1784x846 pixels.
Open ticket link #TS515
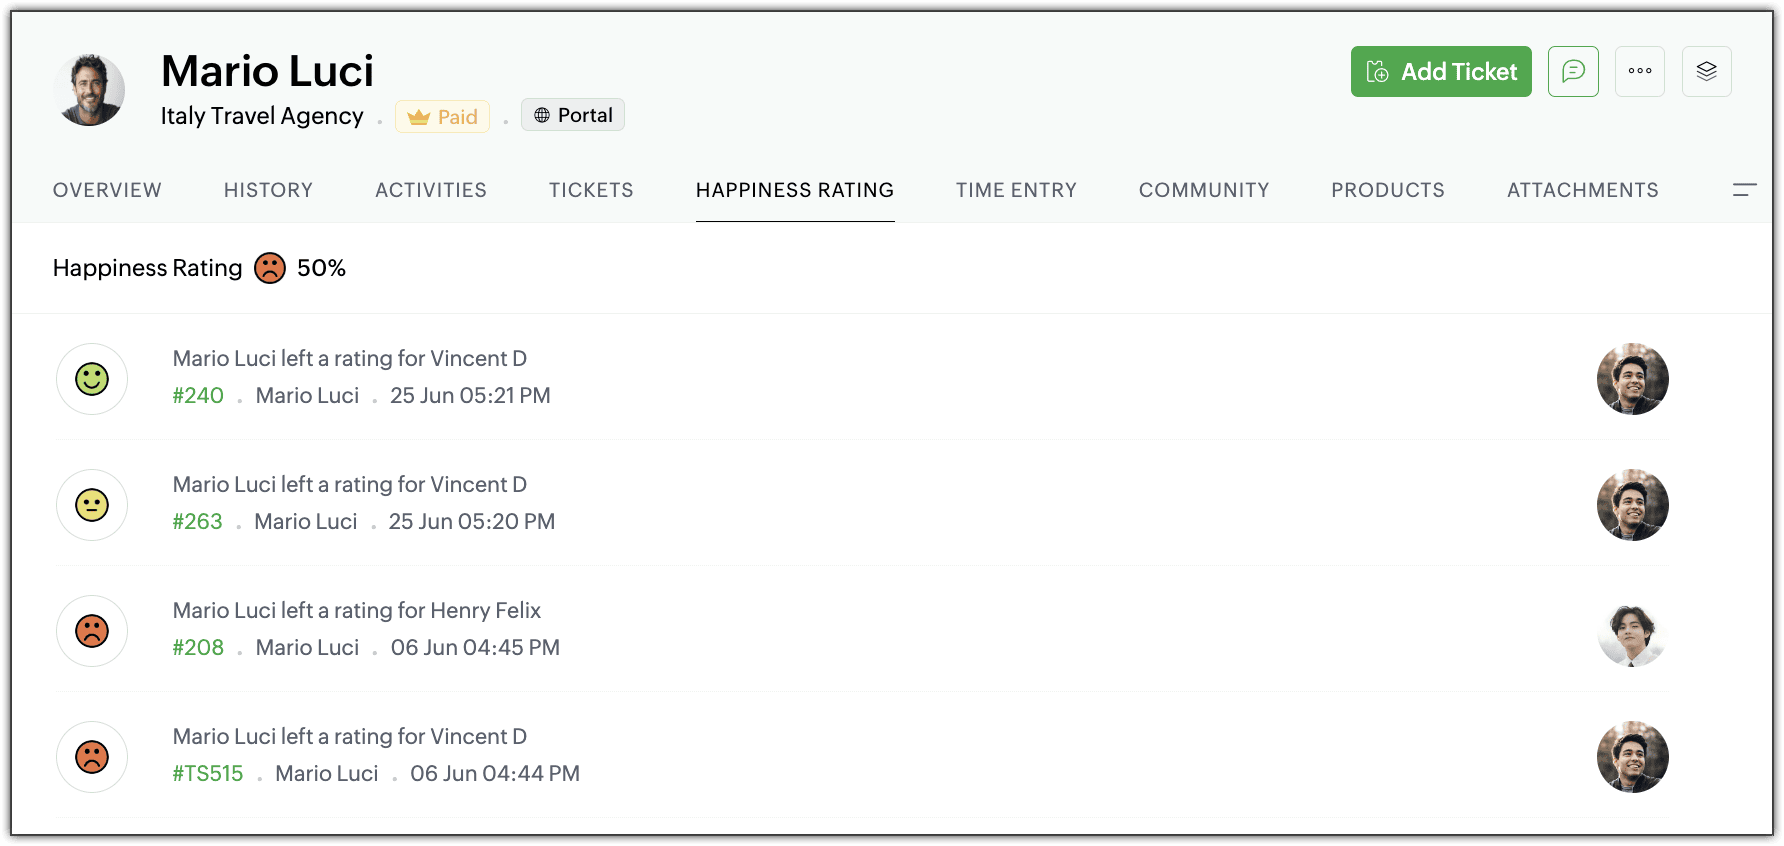[x=208, y=774]
